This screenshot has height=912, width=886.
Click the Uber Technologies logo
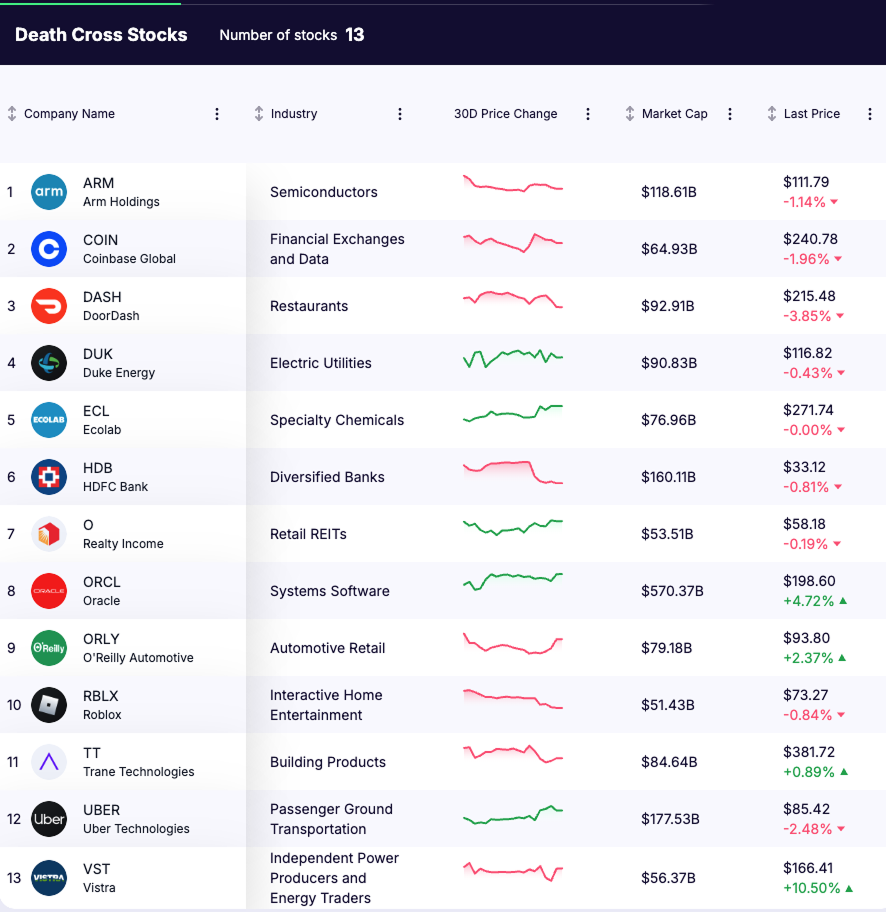(50, 819)
